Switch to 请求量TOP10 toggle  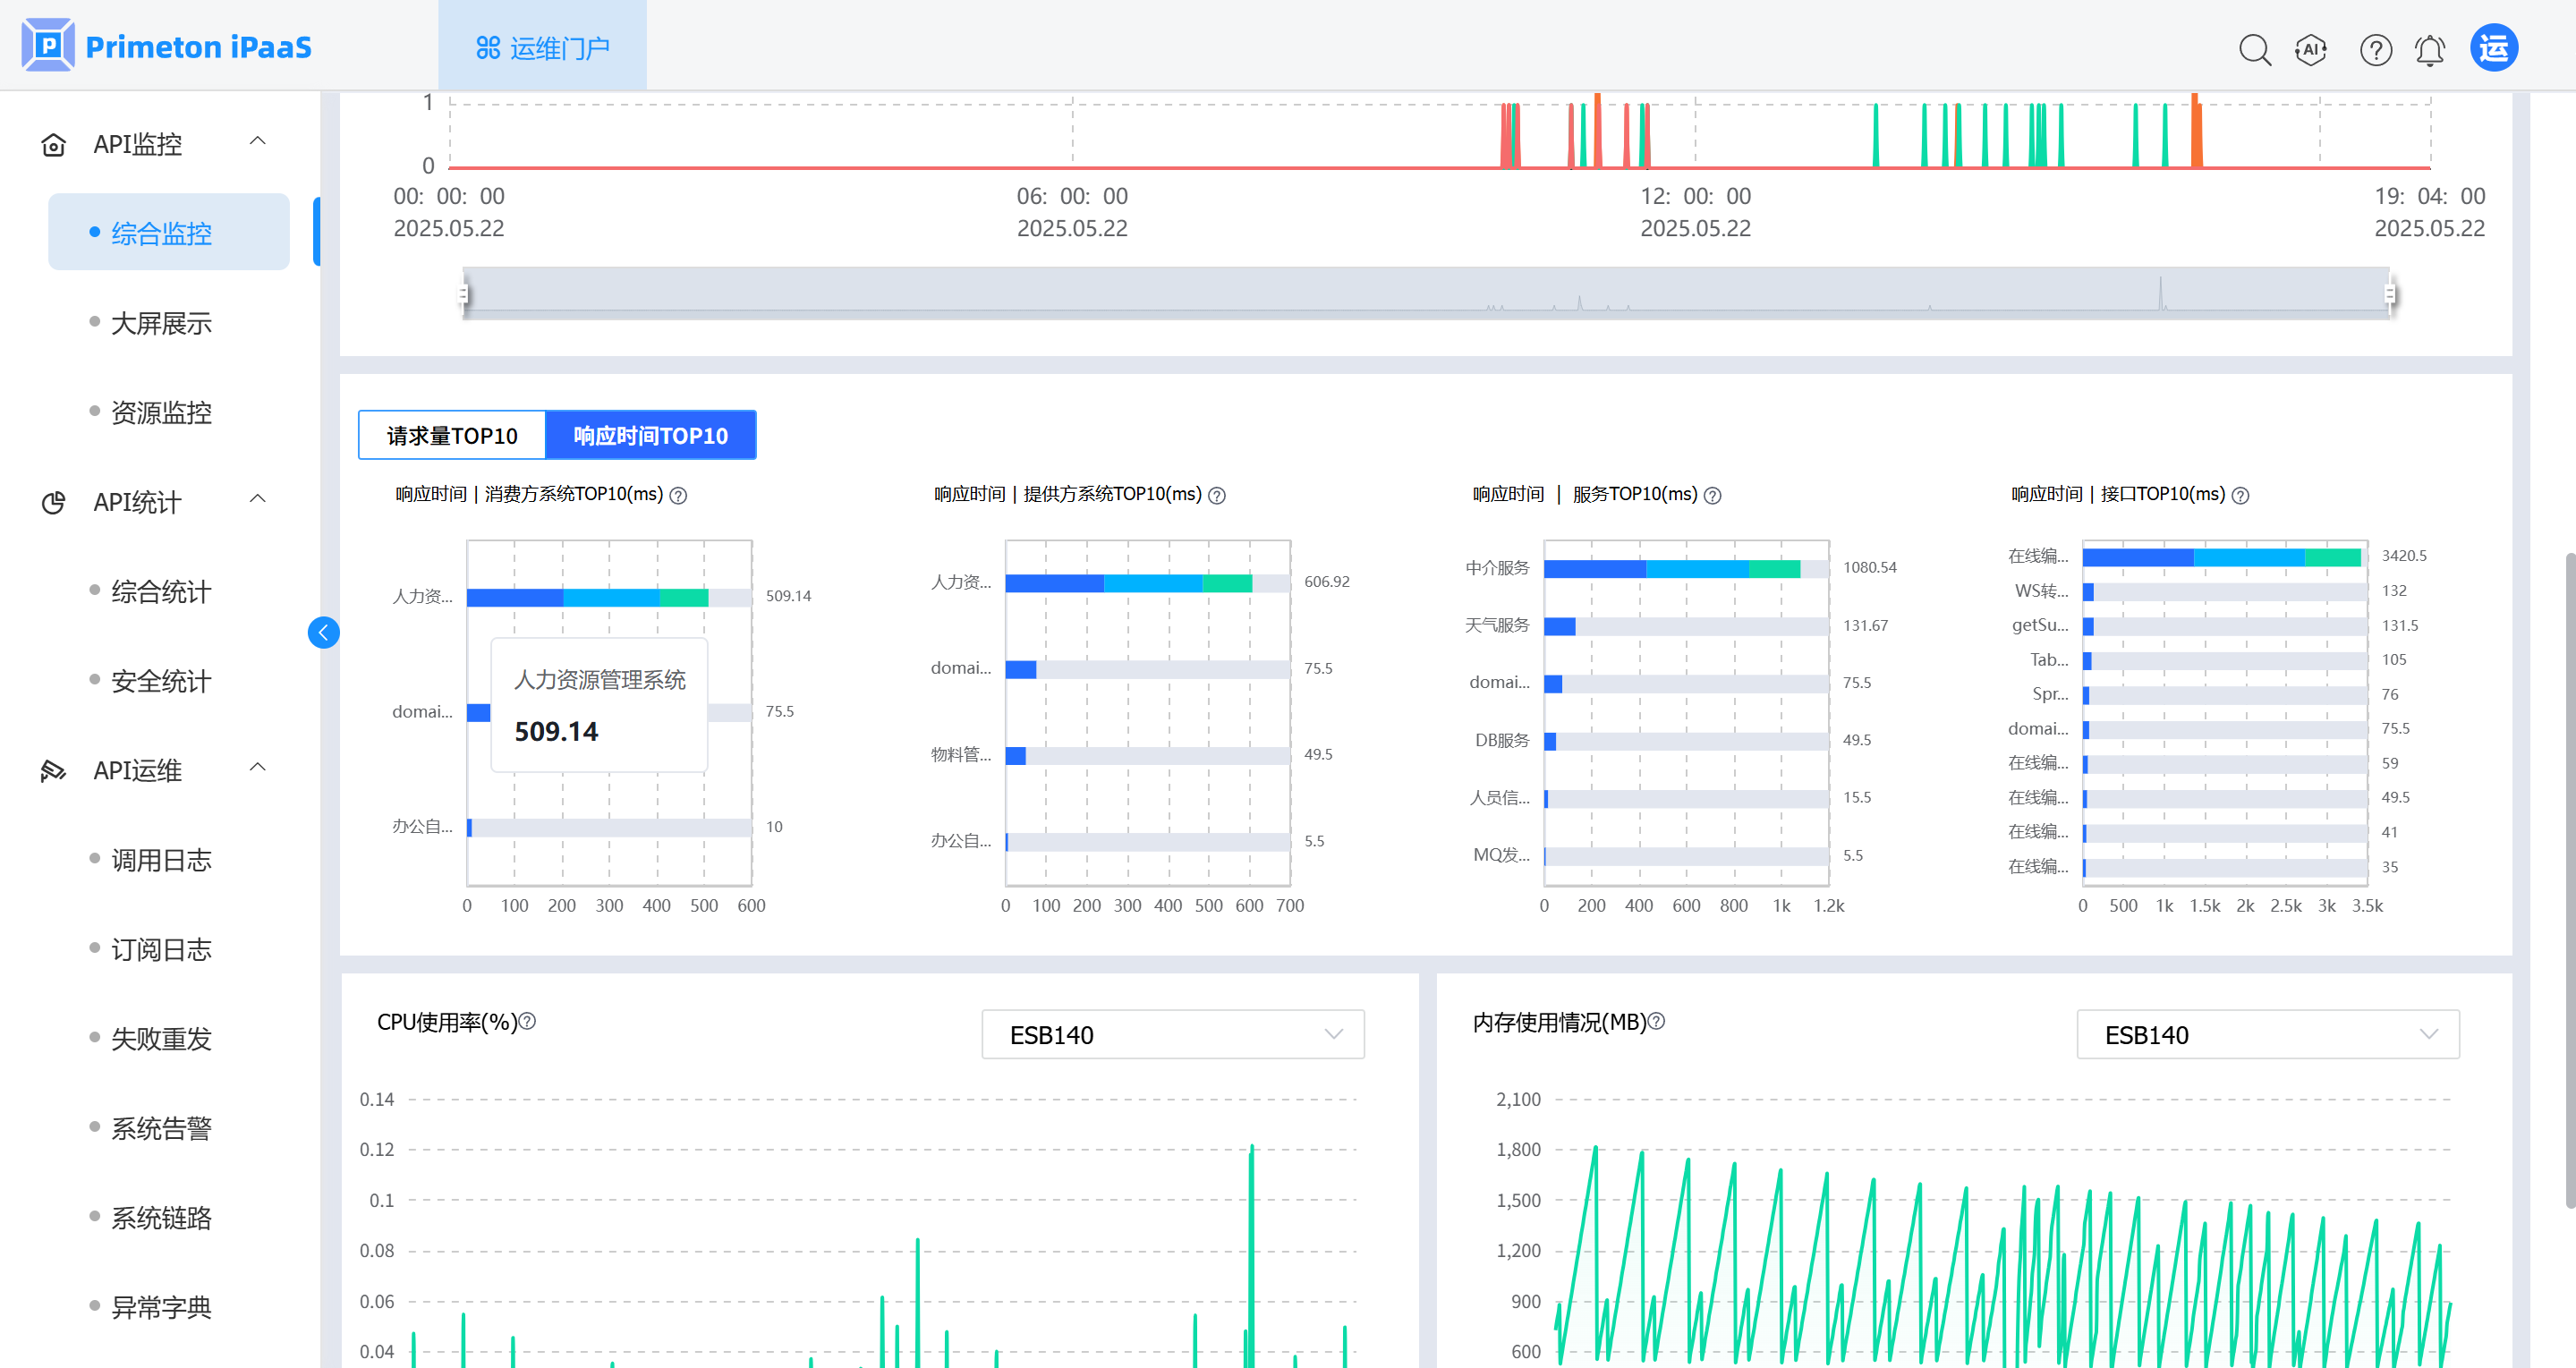[x=452, y=435]
